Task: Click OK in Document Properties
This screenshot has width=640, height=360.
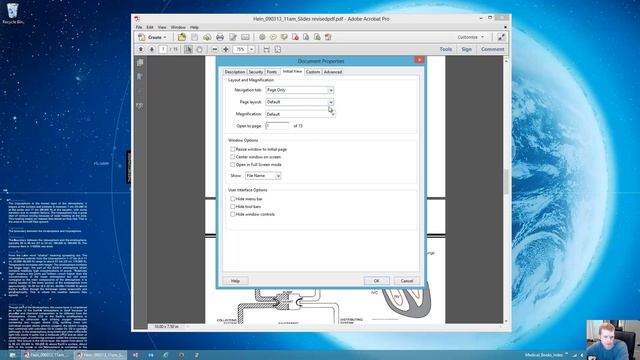Action: [x=376, y=281]
